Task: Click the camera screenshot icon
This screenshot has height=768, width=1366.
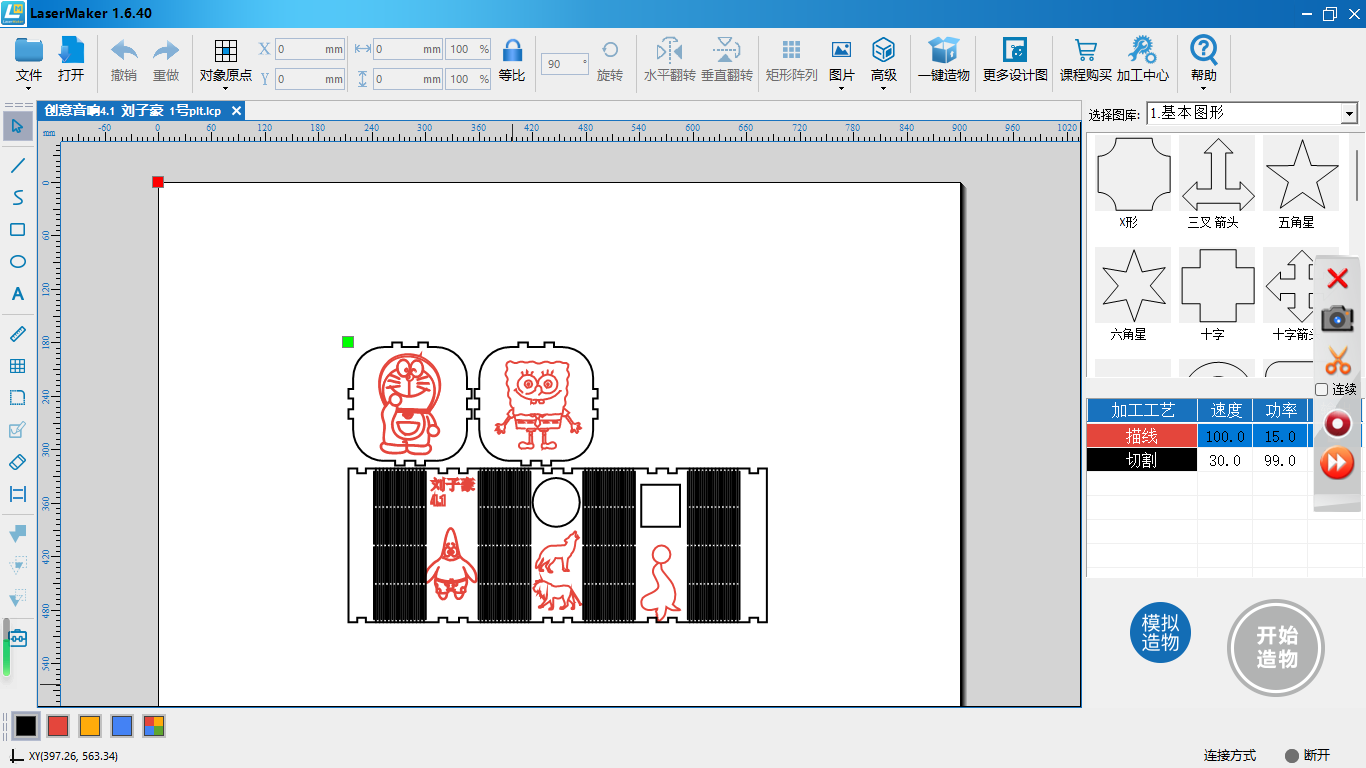Action: pos(1337,319)
